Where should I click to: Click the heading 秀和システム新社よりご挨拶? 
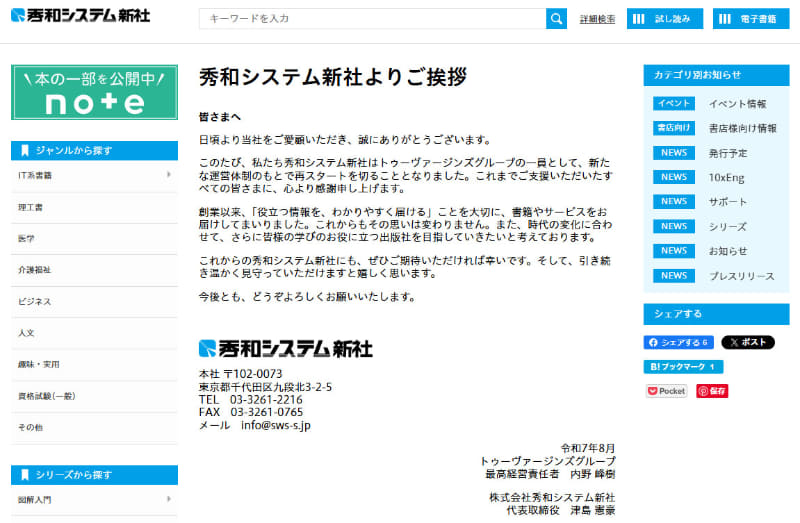[333, 77]
